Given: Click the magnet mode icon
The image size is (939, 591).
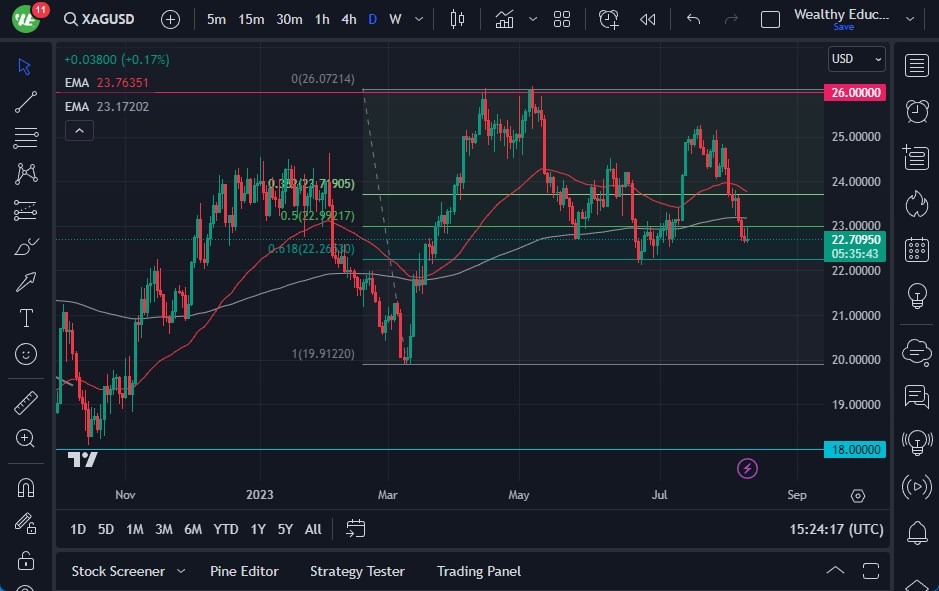Looking at the screenshot, I should [26, 487].
